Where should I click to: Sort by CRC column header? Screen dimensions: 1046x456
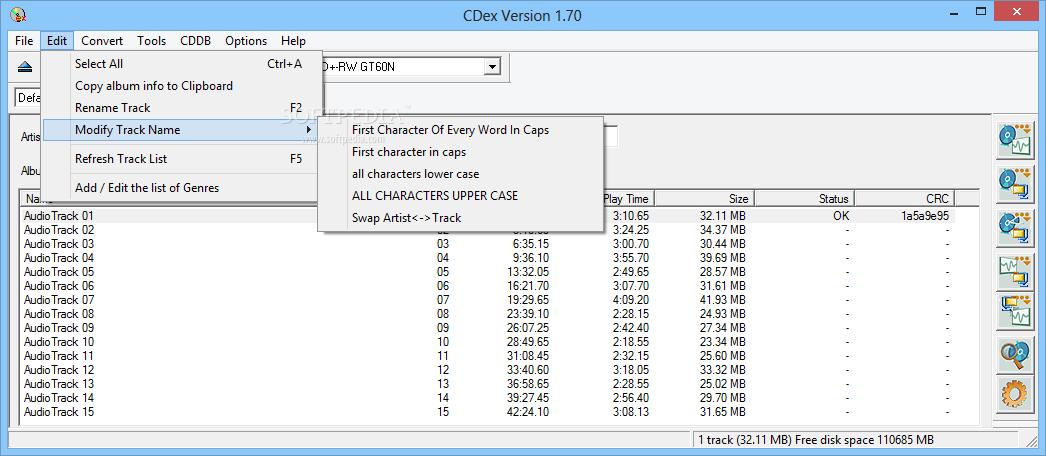click(x=905, y=199)
